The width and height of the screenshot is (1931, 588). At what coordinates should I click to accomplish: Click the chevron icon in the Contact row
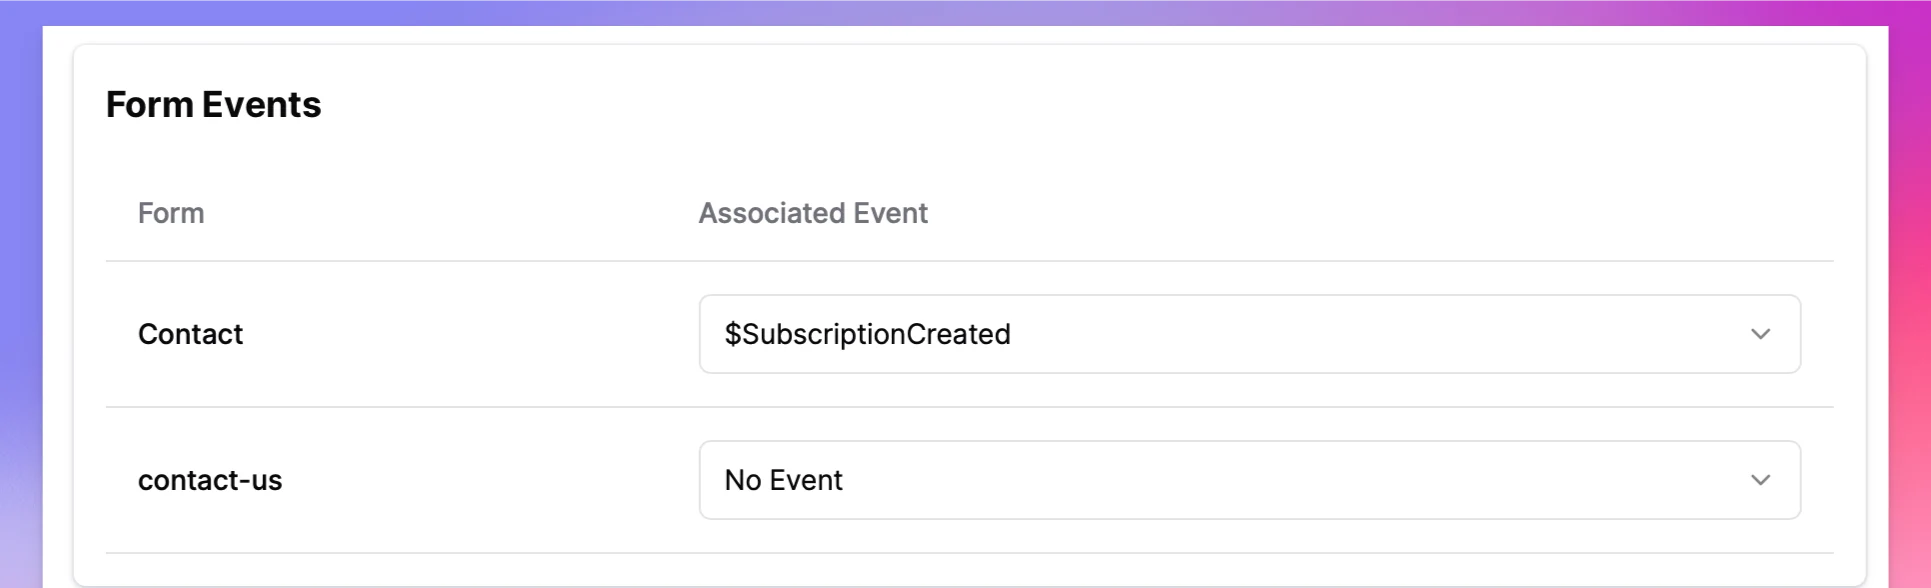pos(1760,334)
